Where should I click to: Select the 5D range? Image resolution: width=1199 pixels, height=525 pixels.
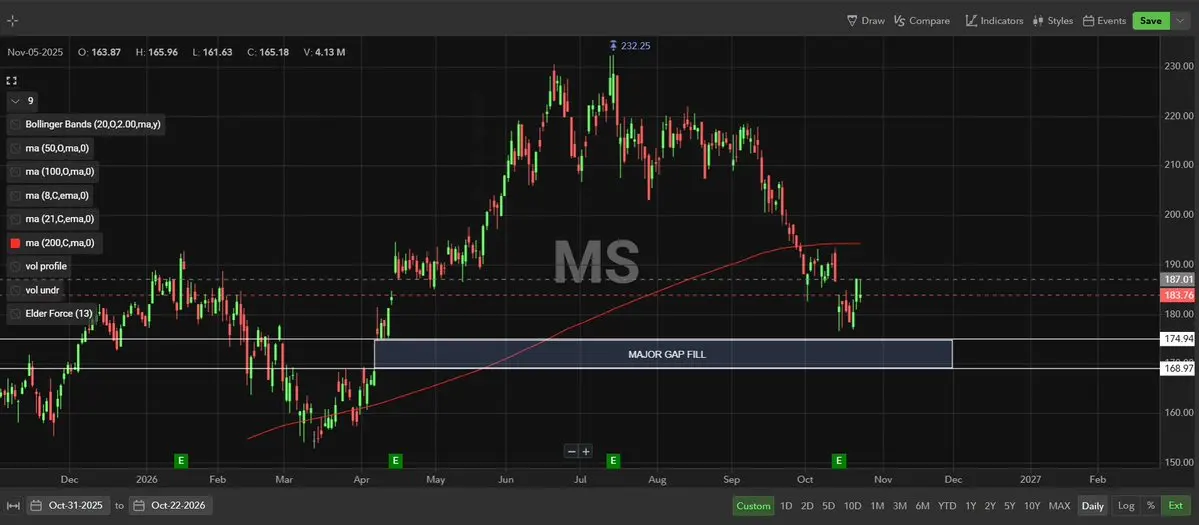828,505
